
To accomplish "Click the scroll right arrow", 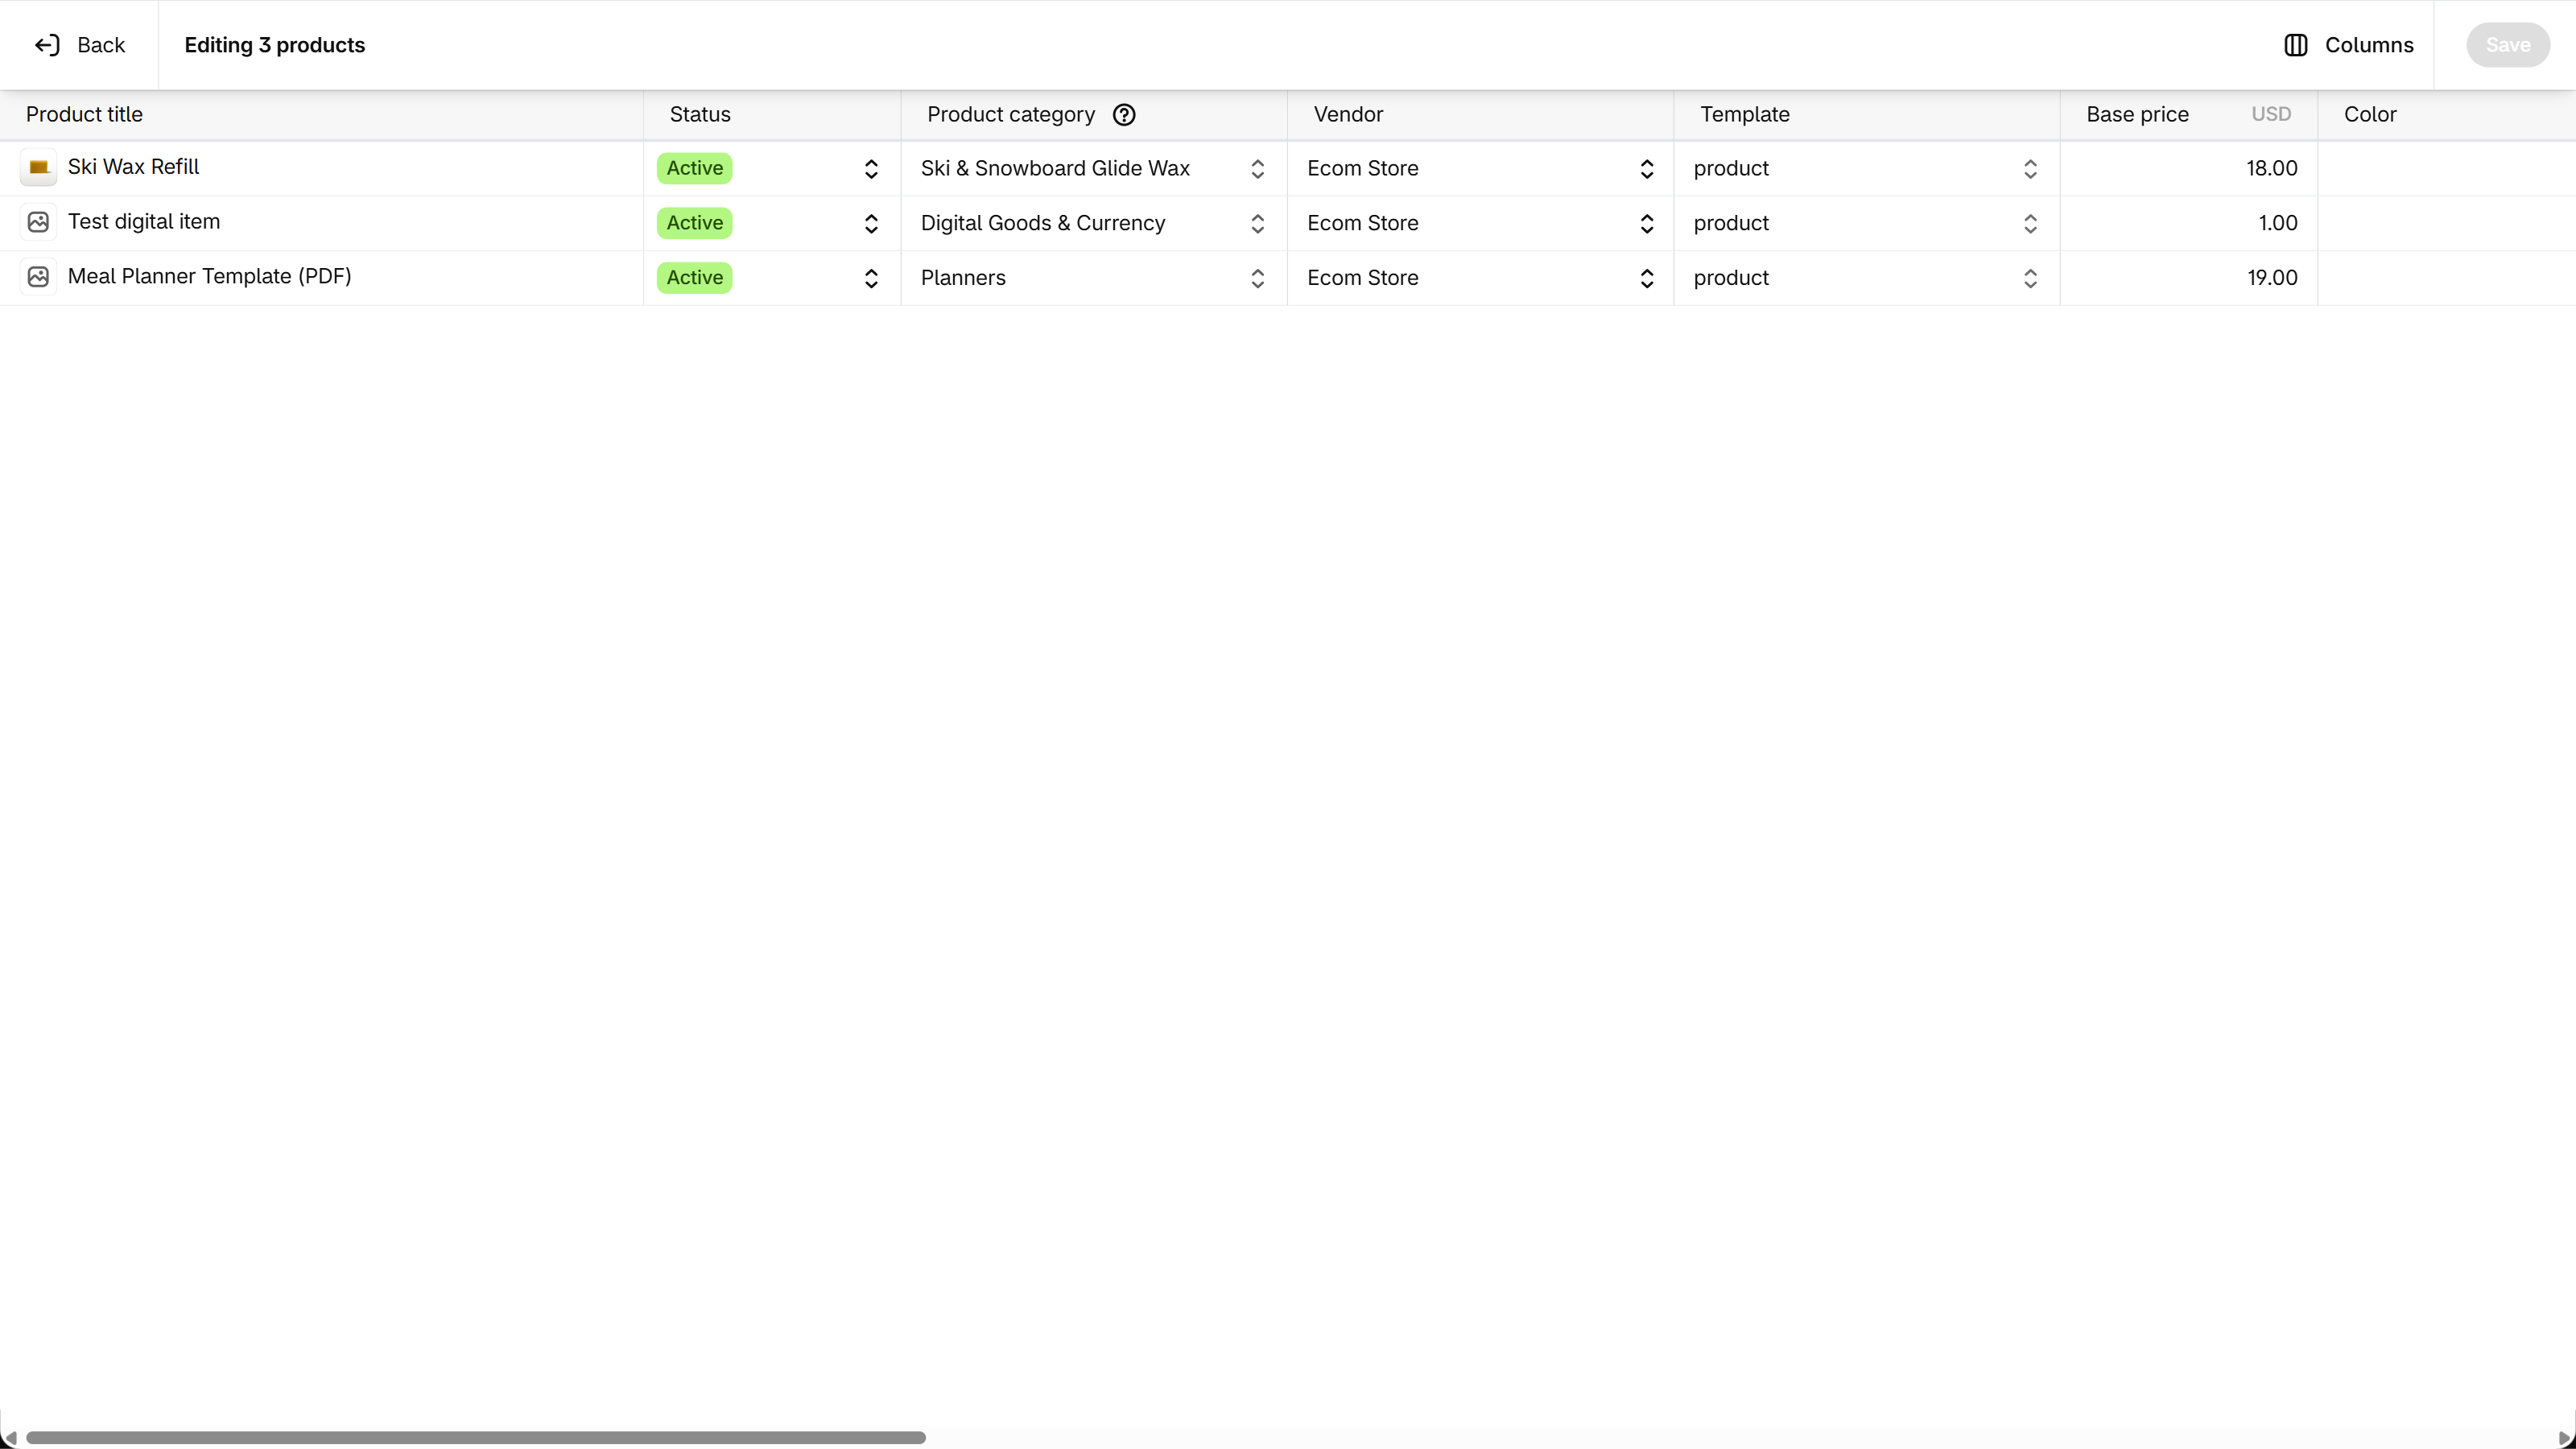I will click(x=2565, y=1438).
